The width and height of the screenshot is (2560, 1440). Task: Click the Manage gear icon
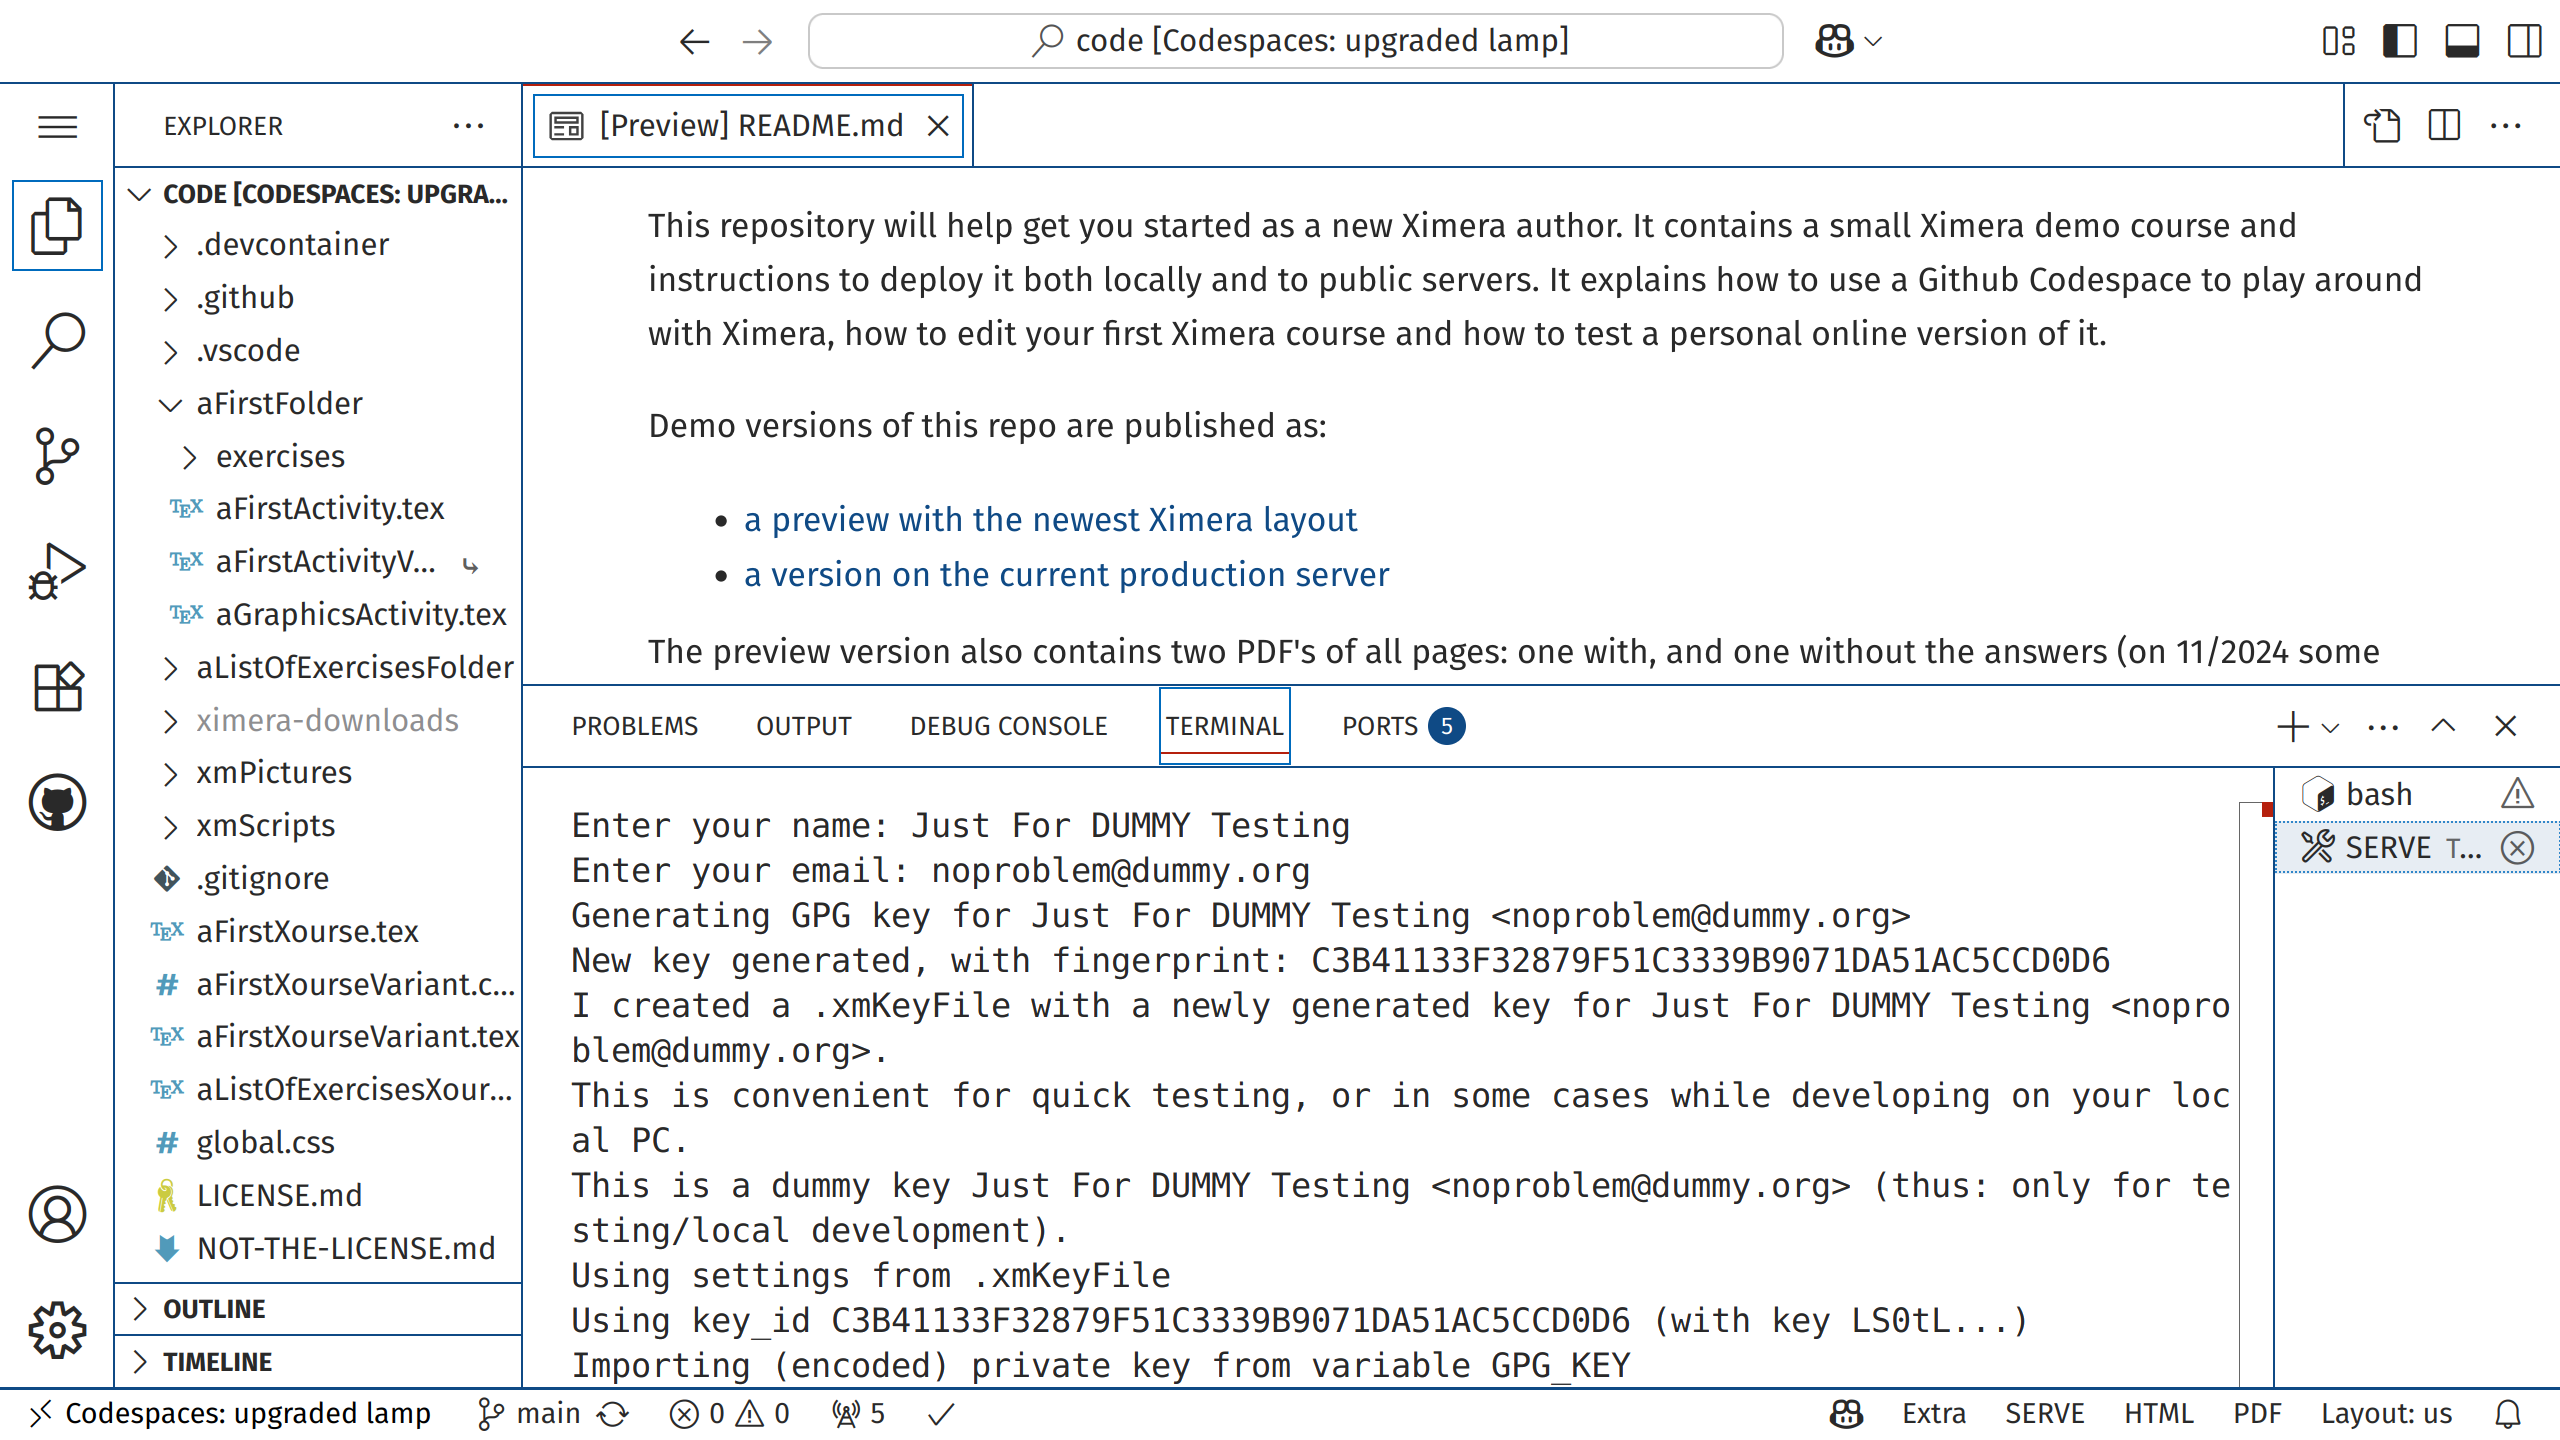pyautogui.click(x=57, y=1329)
